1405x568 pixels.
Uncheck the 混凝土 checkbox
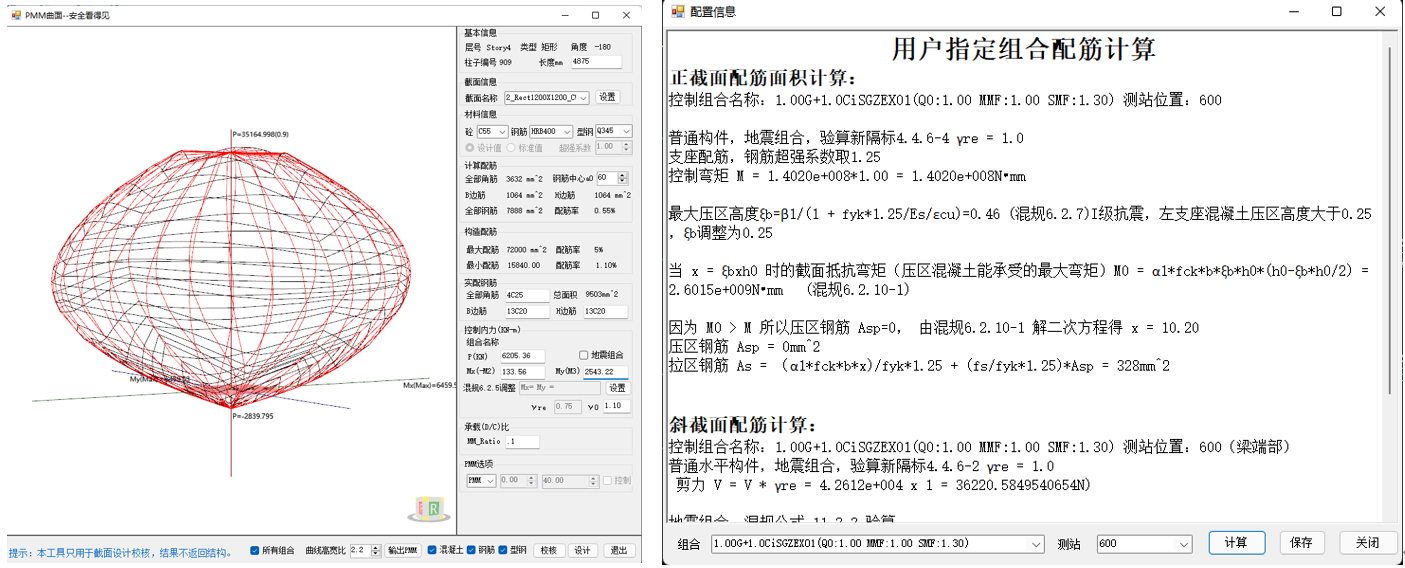click(432, 551)
